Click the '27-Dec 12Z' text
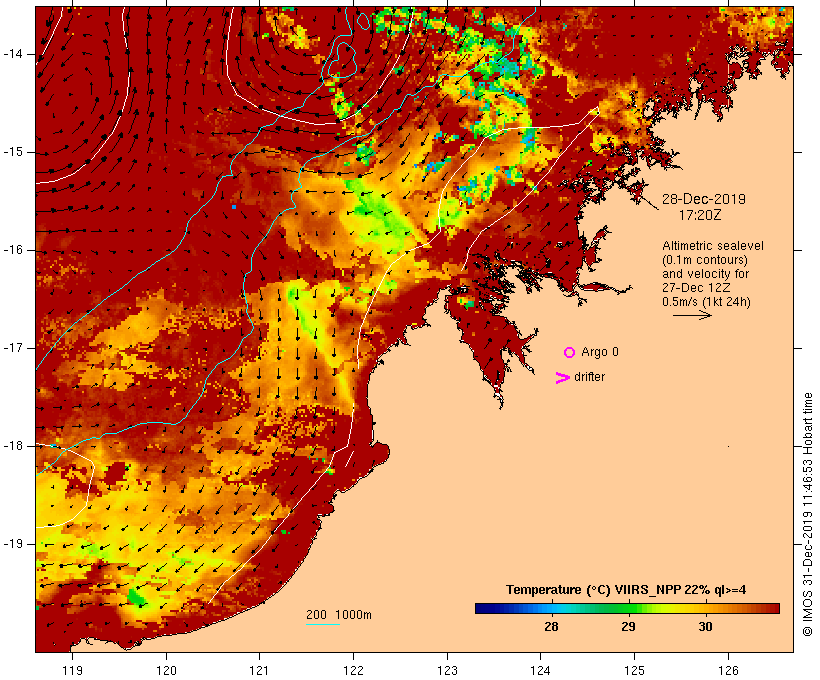Image resolution: width=820 pixels, height=680 pixels. [696, 288]
